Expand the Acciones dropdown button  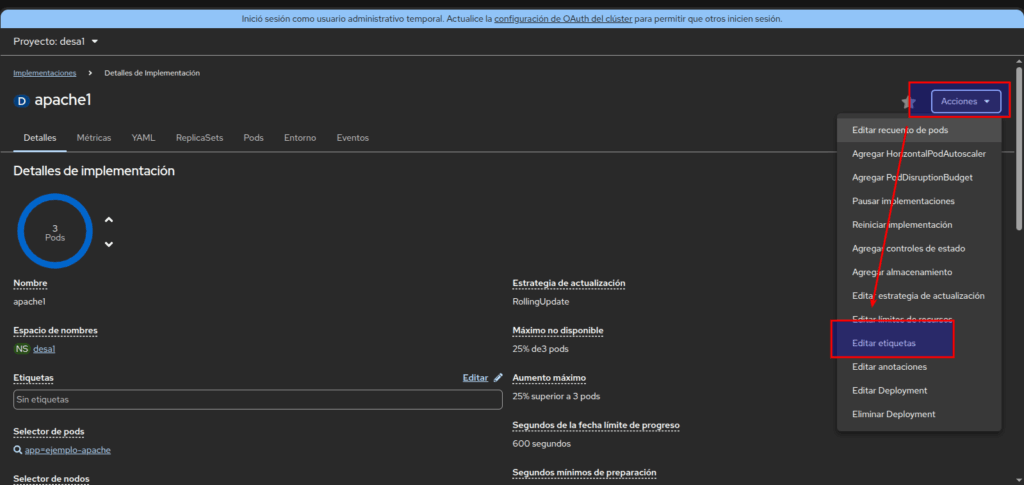[x=965, y=101]
